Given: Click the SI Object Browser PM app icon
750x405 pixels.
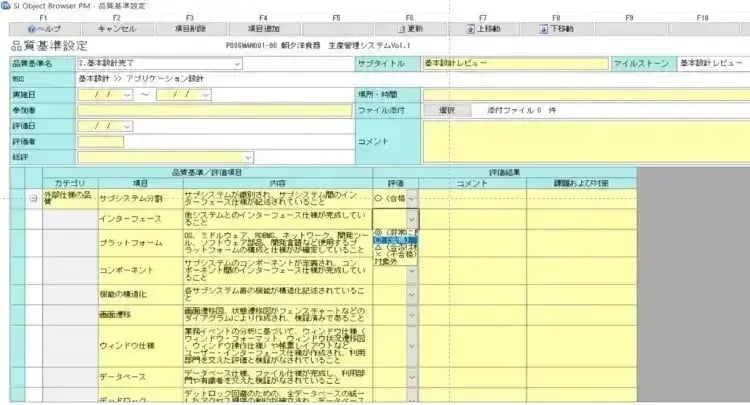Looking at the screenshot, I should point(6,5).
